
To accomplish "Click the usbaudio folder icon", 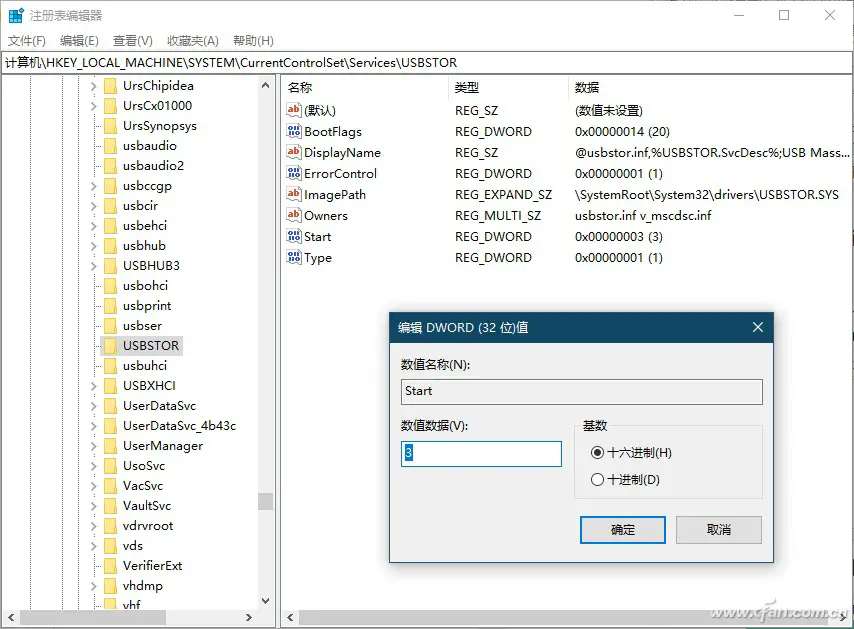I will pos(110,146).
